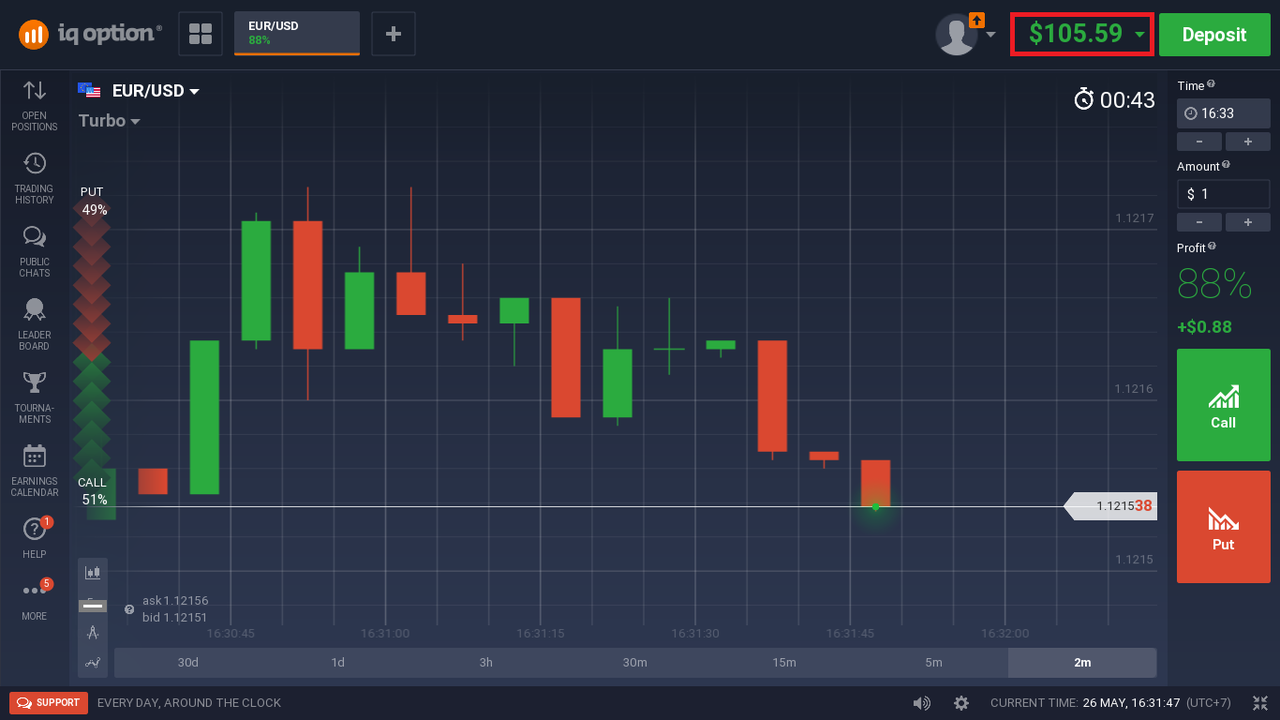Image resolution: width=1280 pixels, height=720 pixels.
Task: Click the 'bid 1.12151' value
Action: [175, 617]
